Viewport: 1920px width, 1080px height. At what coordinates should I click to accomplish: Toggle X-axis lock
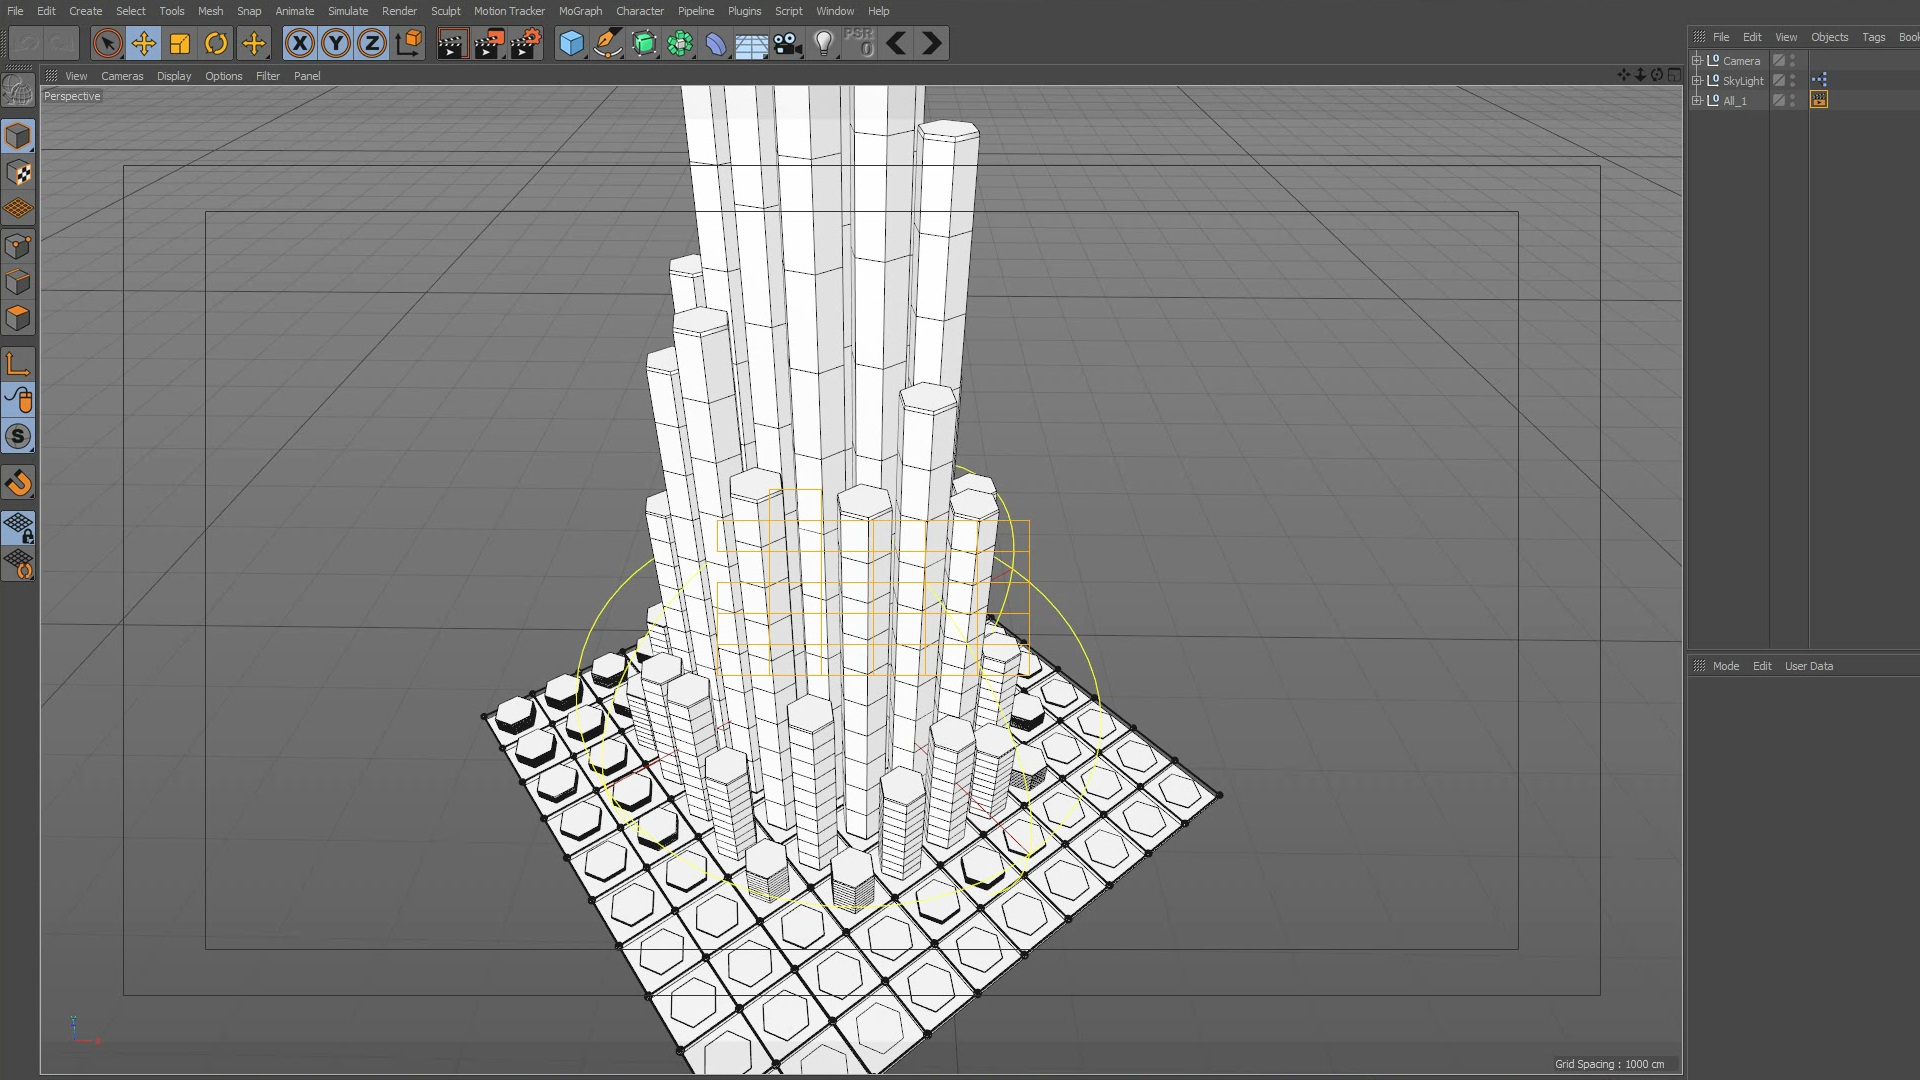coord(299,43)
